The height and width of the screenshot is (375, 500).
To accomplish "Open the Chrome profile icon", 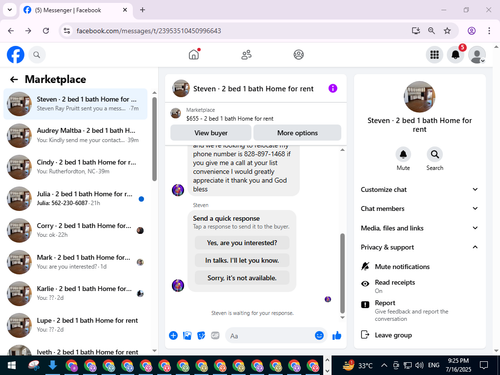I will pyautogui.click(x=471, y=31).
